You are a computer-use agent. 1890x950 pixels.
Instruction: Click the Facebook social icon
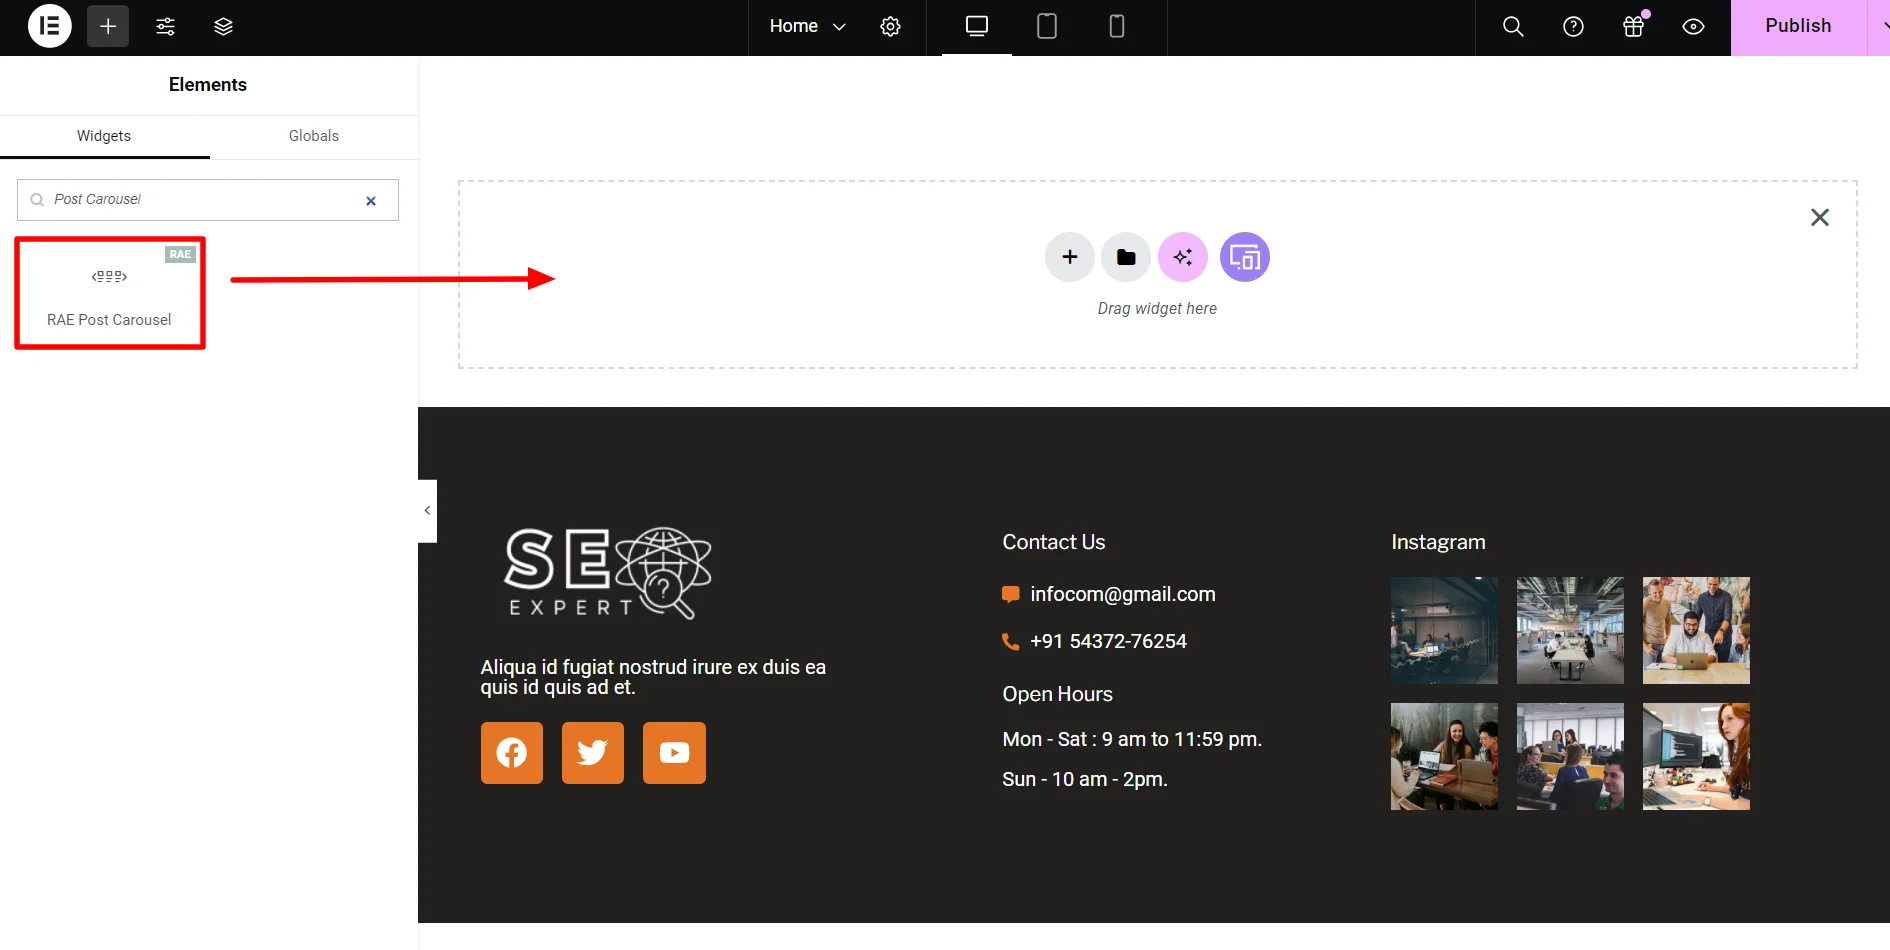coord(512,753)
